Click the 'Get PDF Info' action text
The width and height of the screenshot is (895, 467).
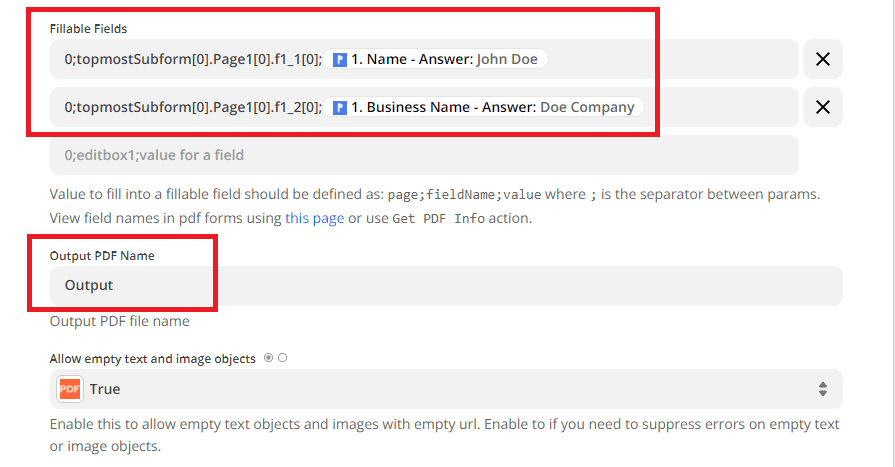[438, 218]
